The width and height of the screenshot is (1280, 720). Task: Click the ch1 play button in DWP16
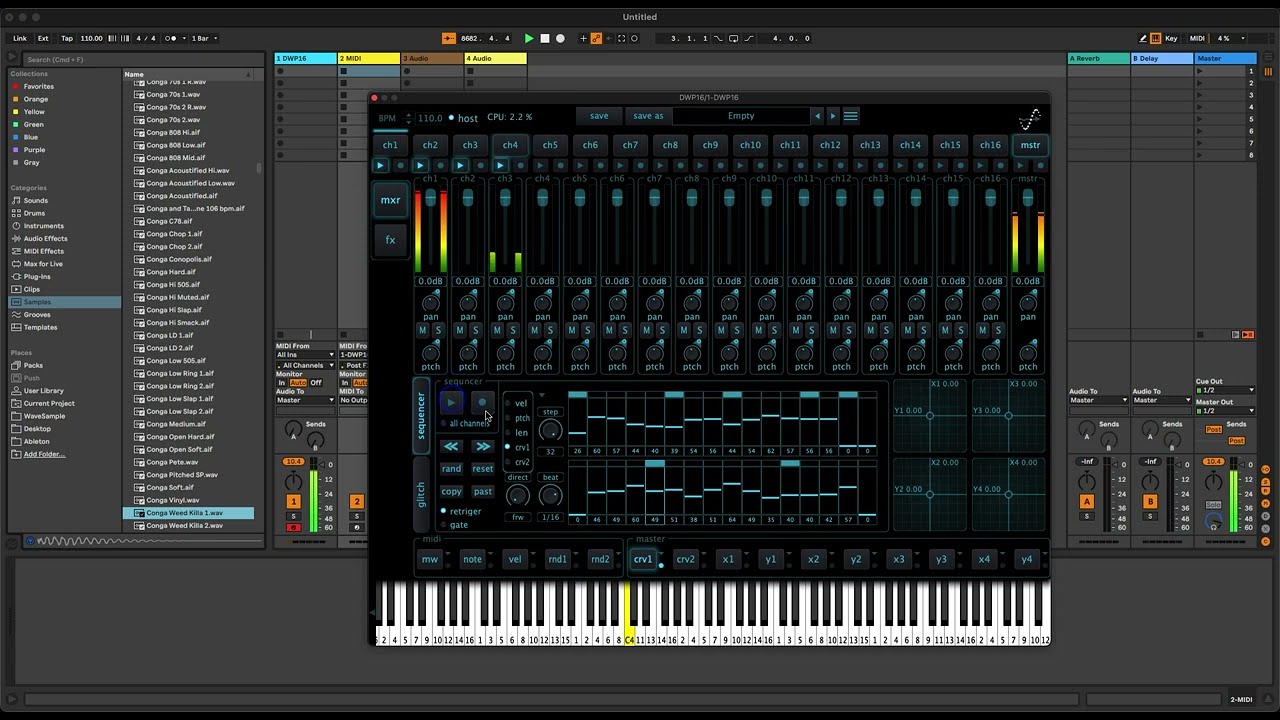[380, 165]
